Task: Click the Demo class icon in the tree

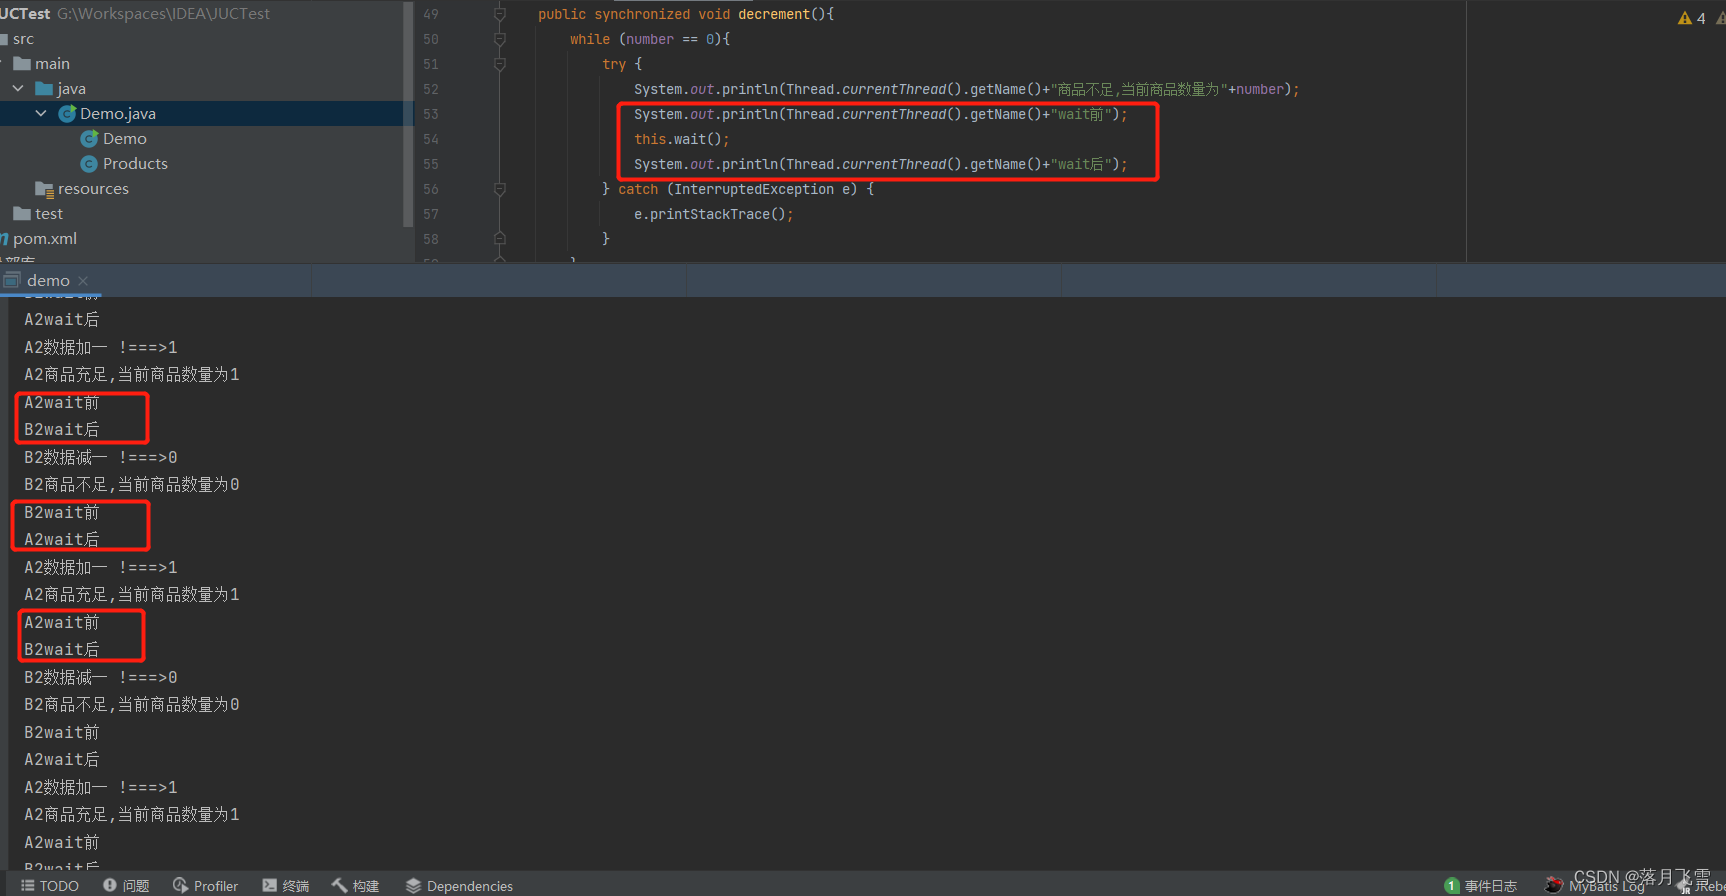Action: point(89,139)
